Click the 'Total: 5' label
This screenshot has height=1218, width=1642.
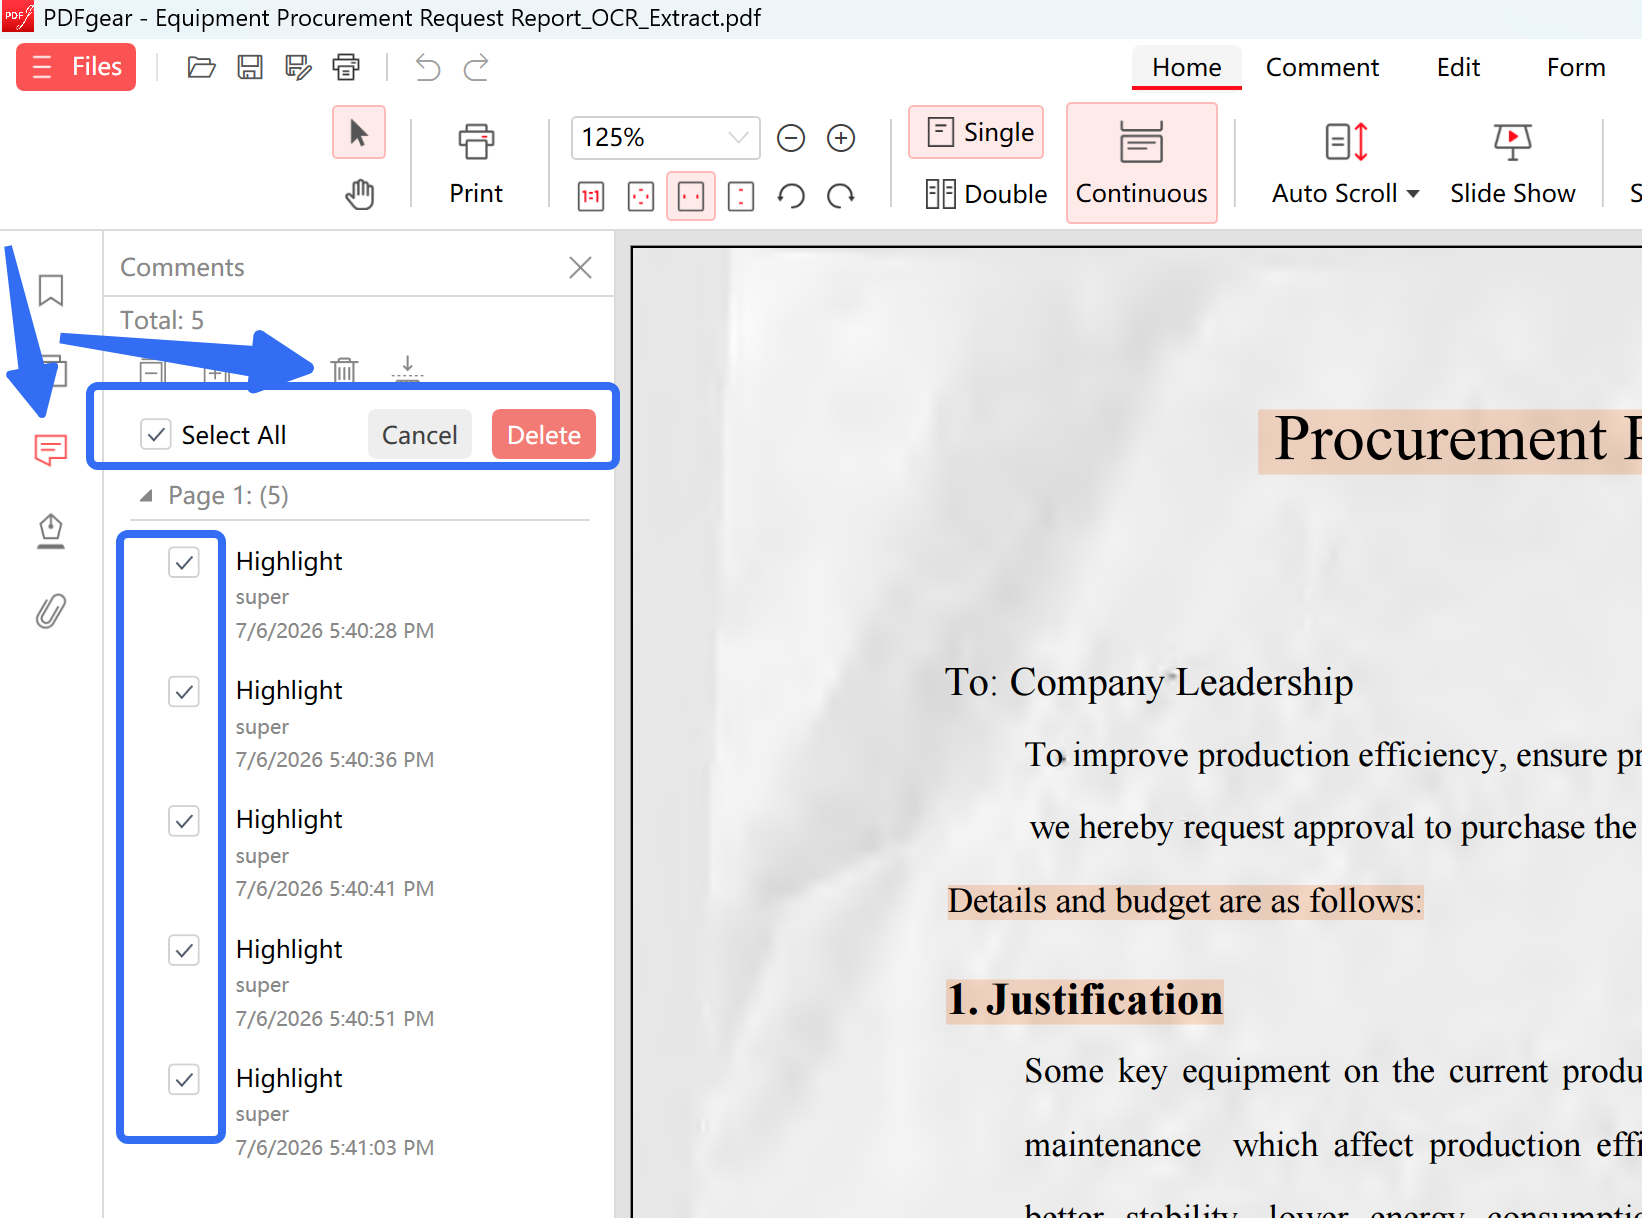click(x=162, y=320)
